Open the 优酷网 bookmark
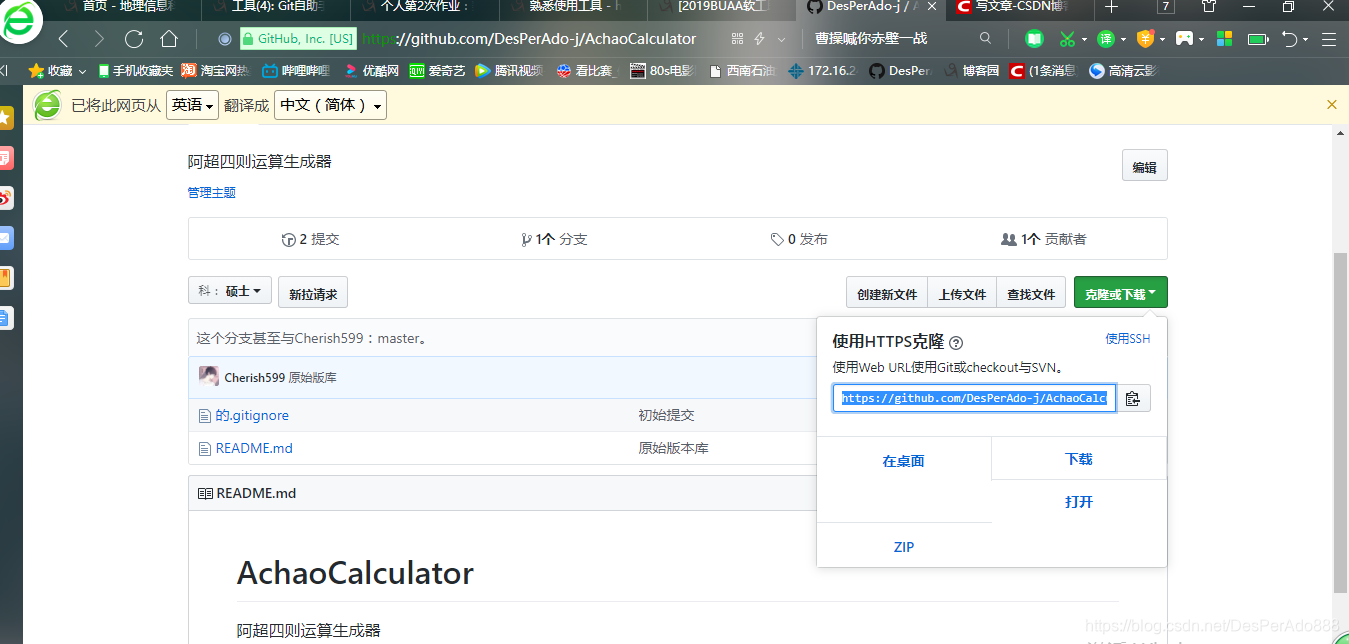The height and width of the screenshot is (644, 1349). [371, 71]
